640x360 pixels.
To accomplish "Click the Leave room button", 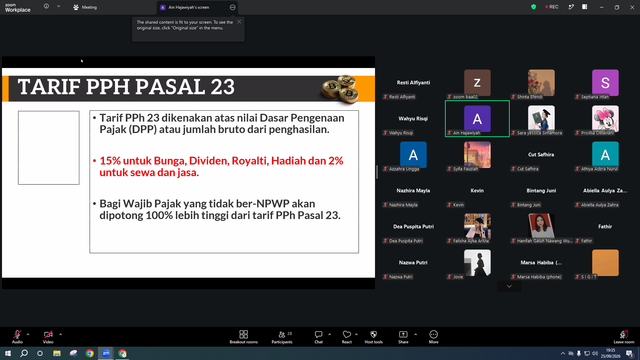I will [624, 337].
